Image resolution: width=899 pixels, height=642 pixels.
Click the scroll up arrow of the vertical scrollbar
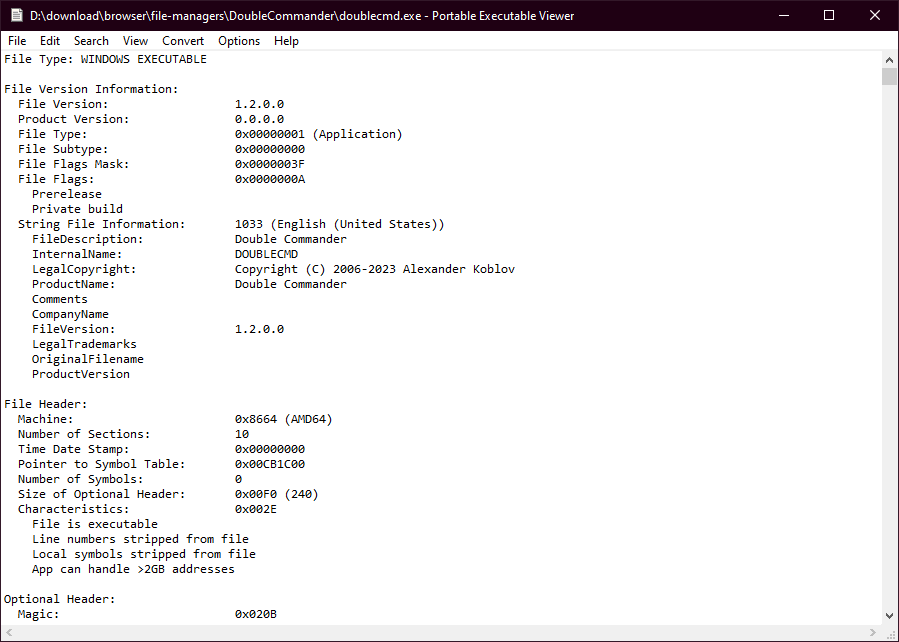(889, 59)
